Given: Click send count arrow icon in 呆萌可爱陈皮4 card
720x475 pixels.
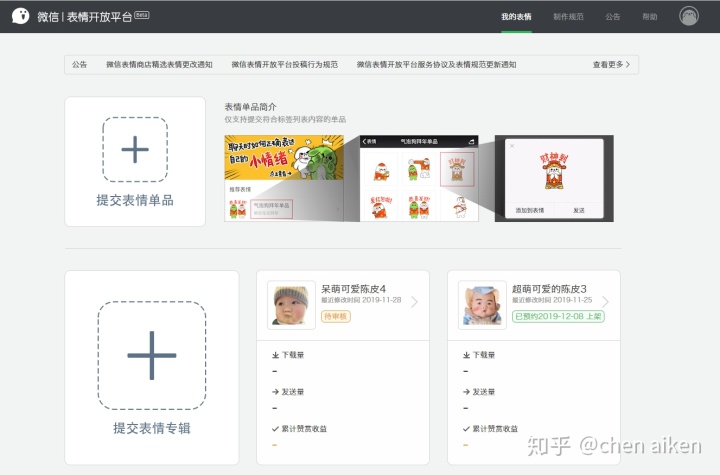Looking at the screenshot, I should tap(276, 392).
